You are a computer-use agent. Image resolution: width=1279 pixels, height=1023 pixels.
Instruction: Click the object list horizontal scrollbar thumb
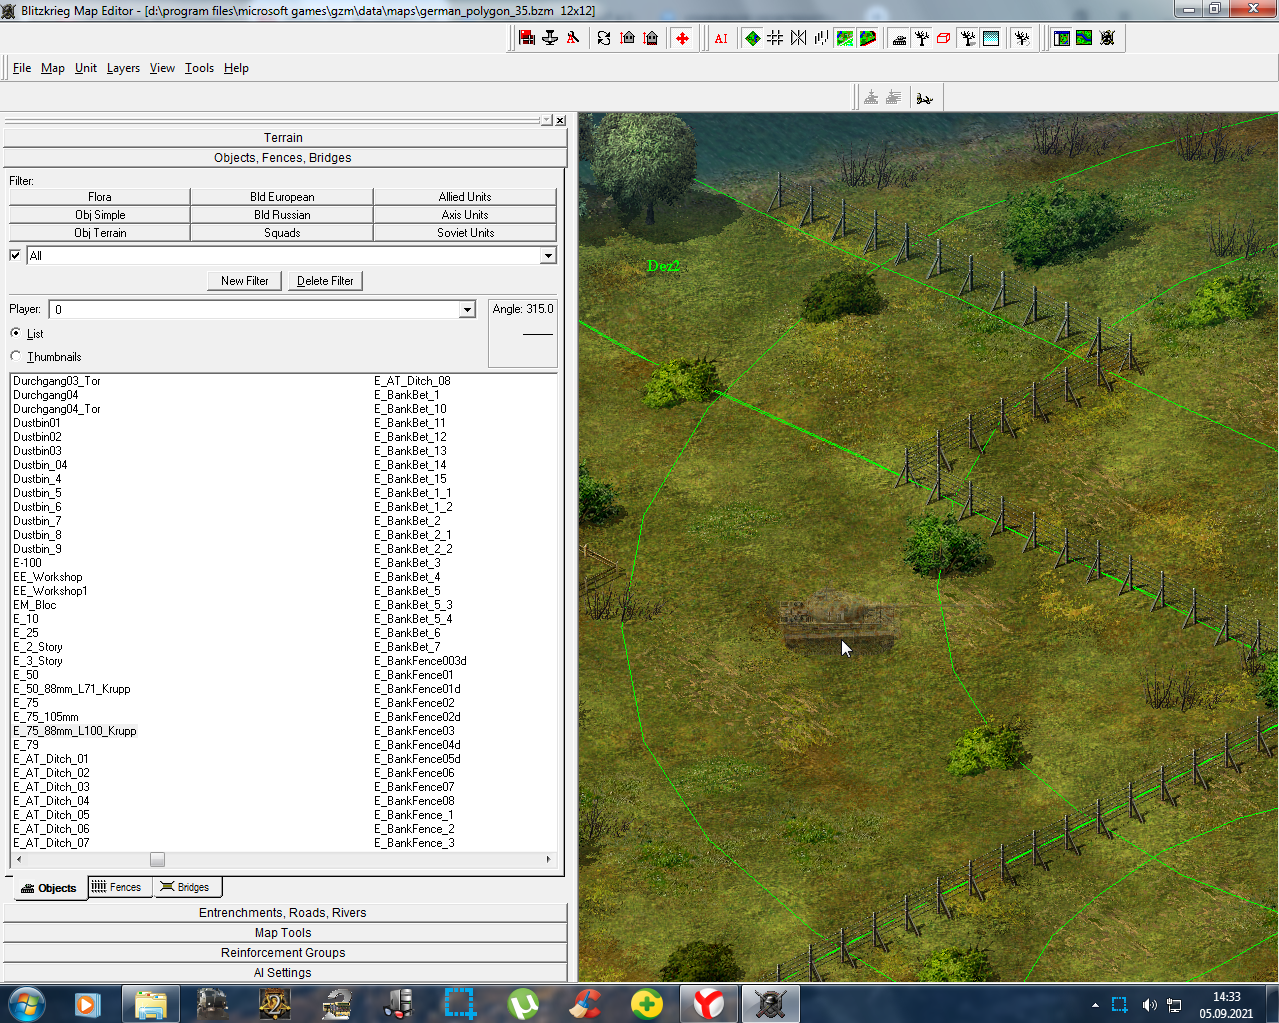click(157, 860)
